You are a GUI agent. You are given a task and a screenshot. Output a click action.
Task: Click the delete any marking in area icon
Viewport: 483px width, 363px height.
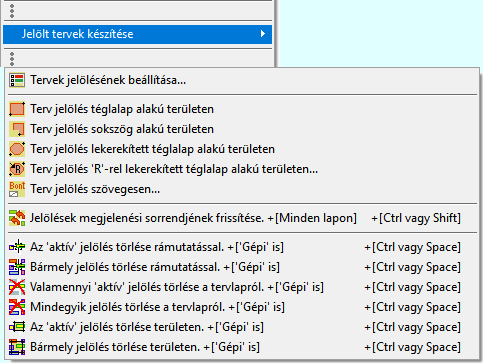pos(17,347)
